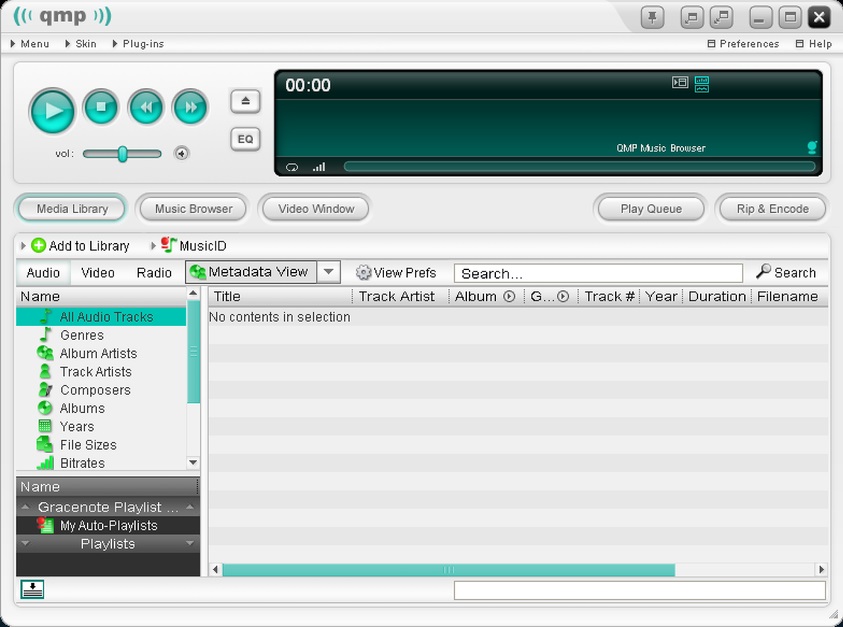Open Rip & Encode panel
843x627 pixels.
[x=773, y=209]
